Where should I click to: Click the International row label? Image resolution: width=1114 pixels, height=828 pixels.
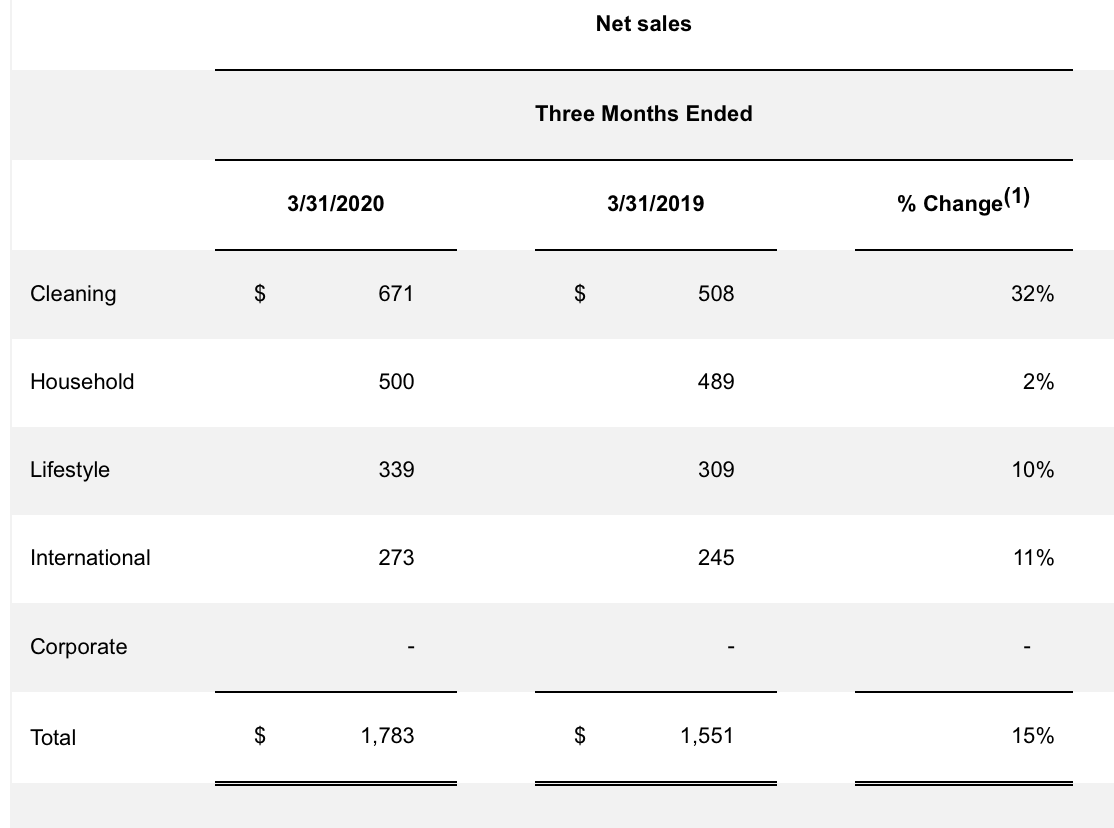(90, 558)
